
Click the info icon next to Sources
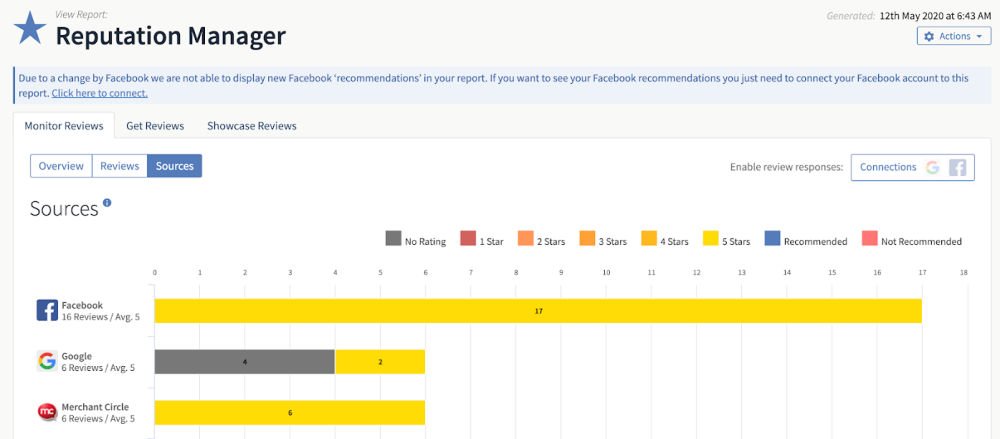click(x=107, y=203)
